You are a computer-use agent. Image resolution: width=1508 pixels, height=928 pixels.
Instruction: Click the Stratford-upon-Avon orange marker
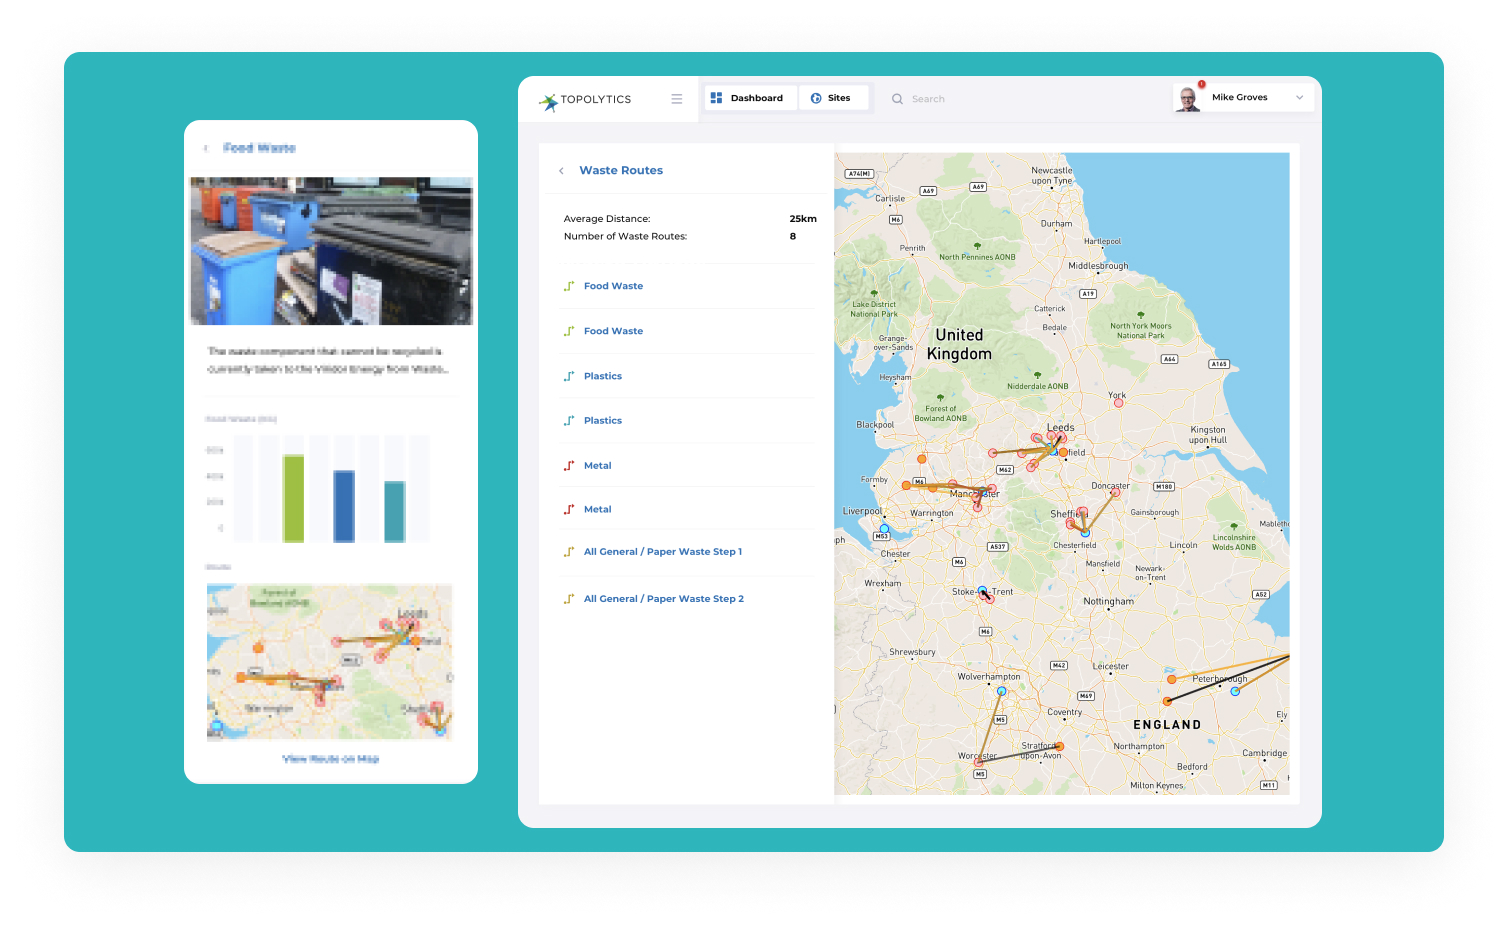click(1060, 747)
